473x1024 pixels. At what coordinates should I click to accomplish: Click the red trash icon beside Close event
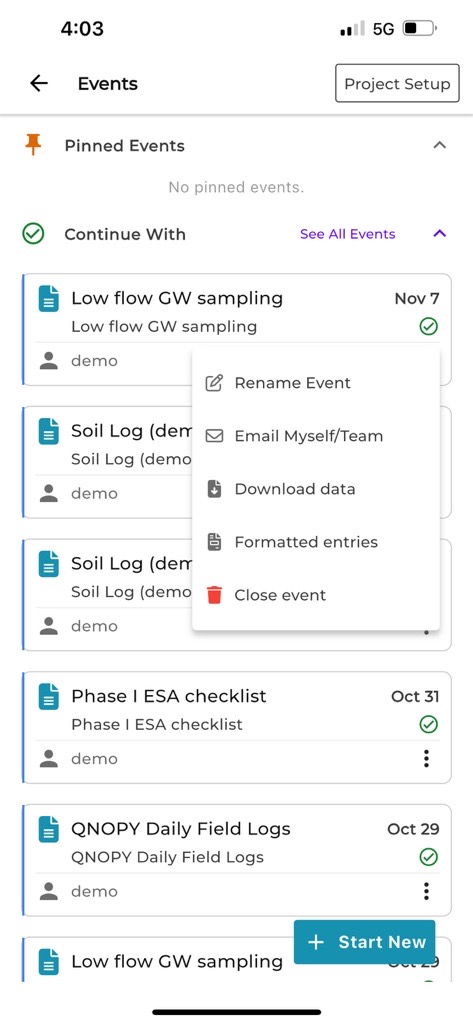coord(214,595)
